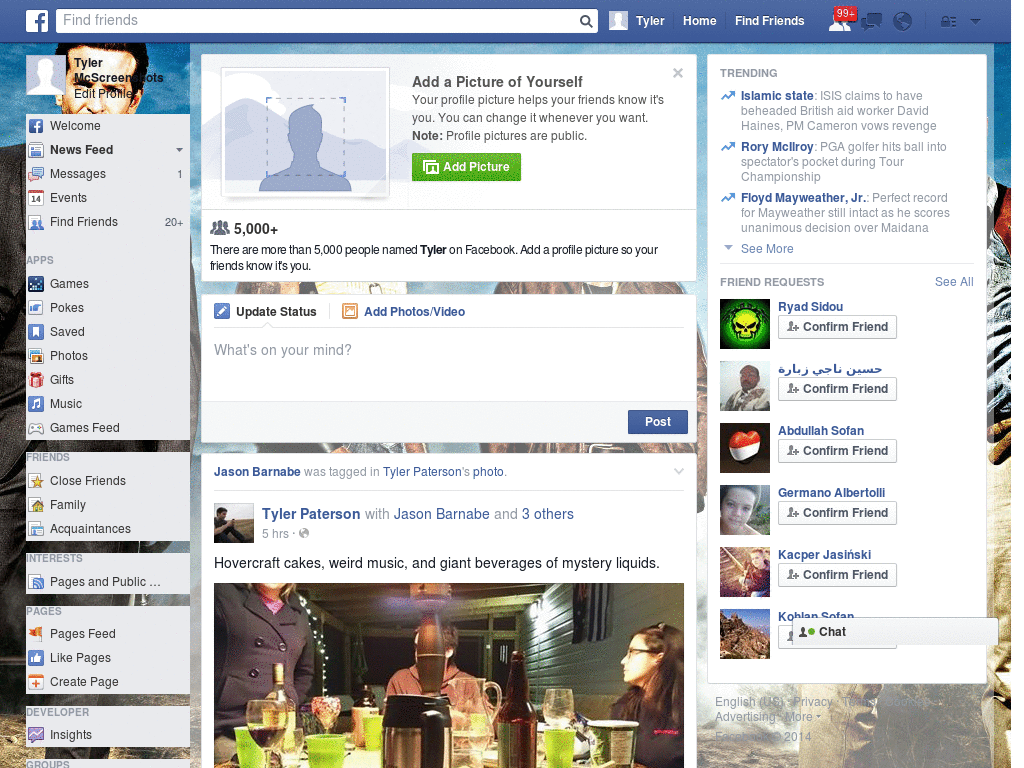Dismiss the Add a Picture card

(x=678, y=73)
